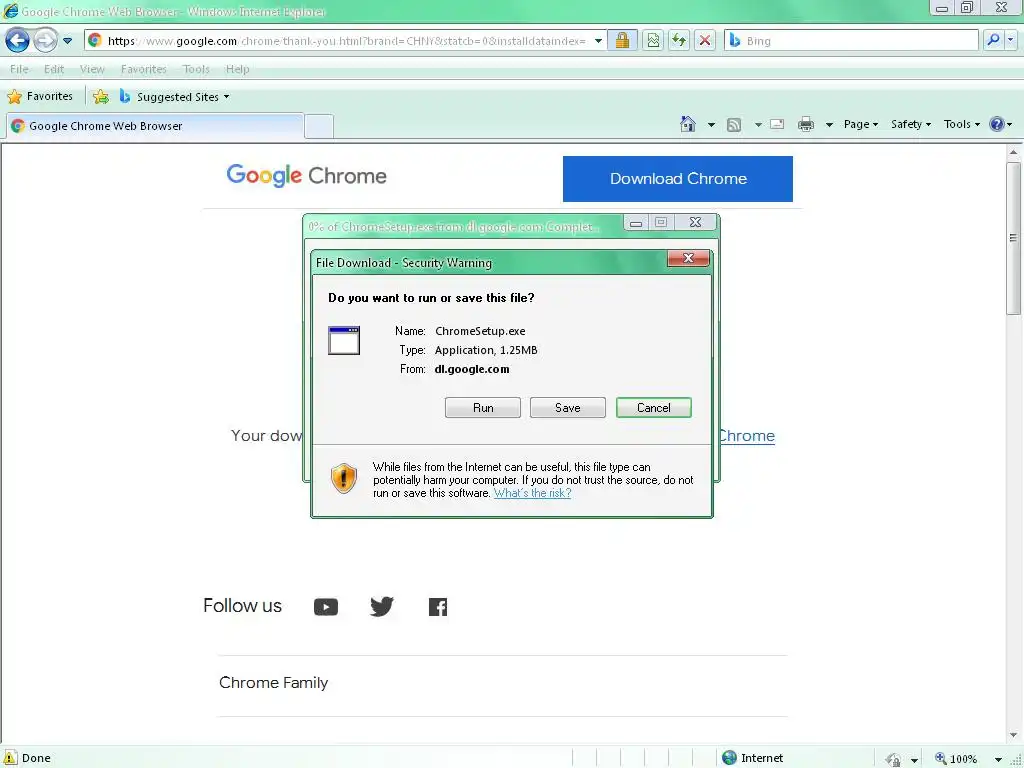Image resolution: width=1024 pixels, height=768 pixels.
Task: Expand the zoom level dropdown arrow
Action: [998, 759]
